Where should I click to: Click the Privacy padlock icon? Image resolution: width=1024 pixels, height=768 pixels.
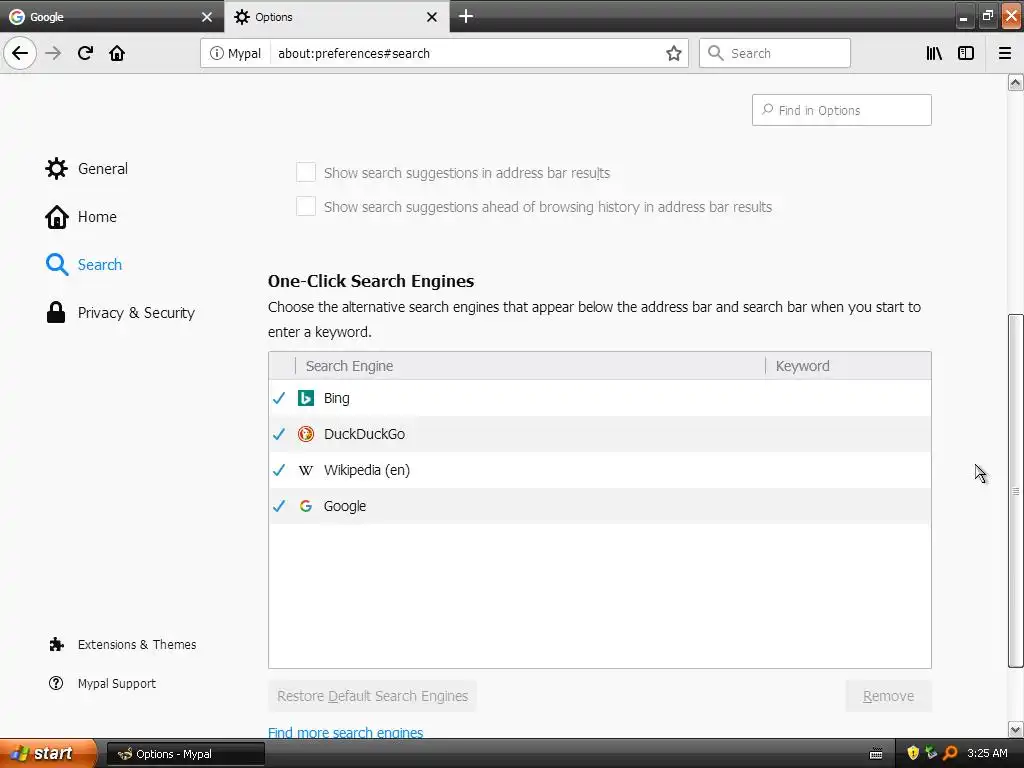[56, 312]
